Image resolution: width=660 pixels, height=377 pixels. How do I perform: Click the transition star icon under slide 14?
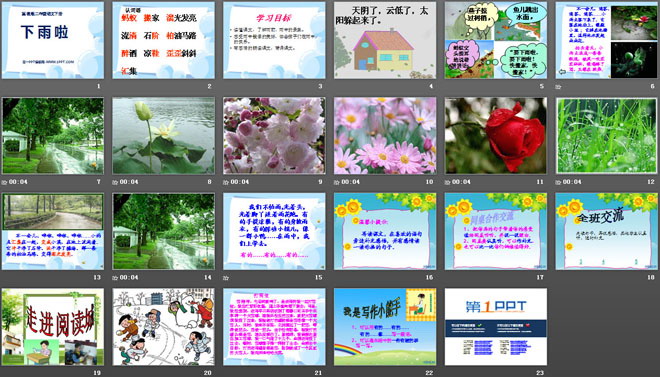coord(115,278)
